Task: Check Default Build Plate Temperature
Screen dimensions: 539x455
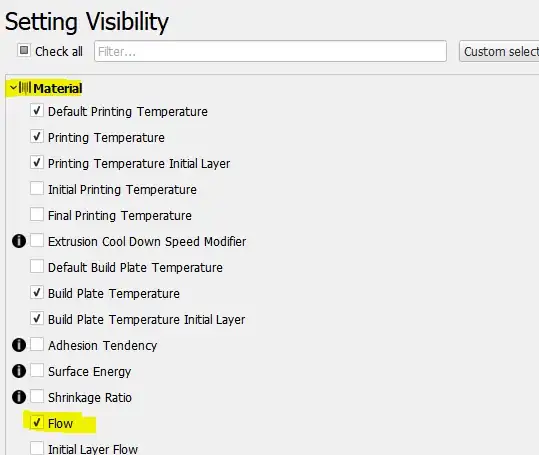Action: [x=37, y=267]
